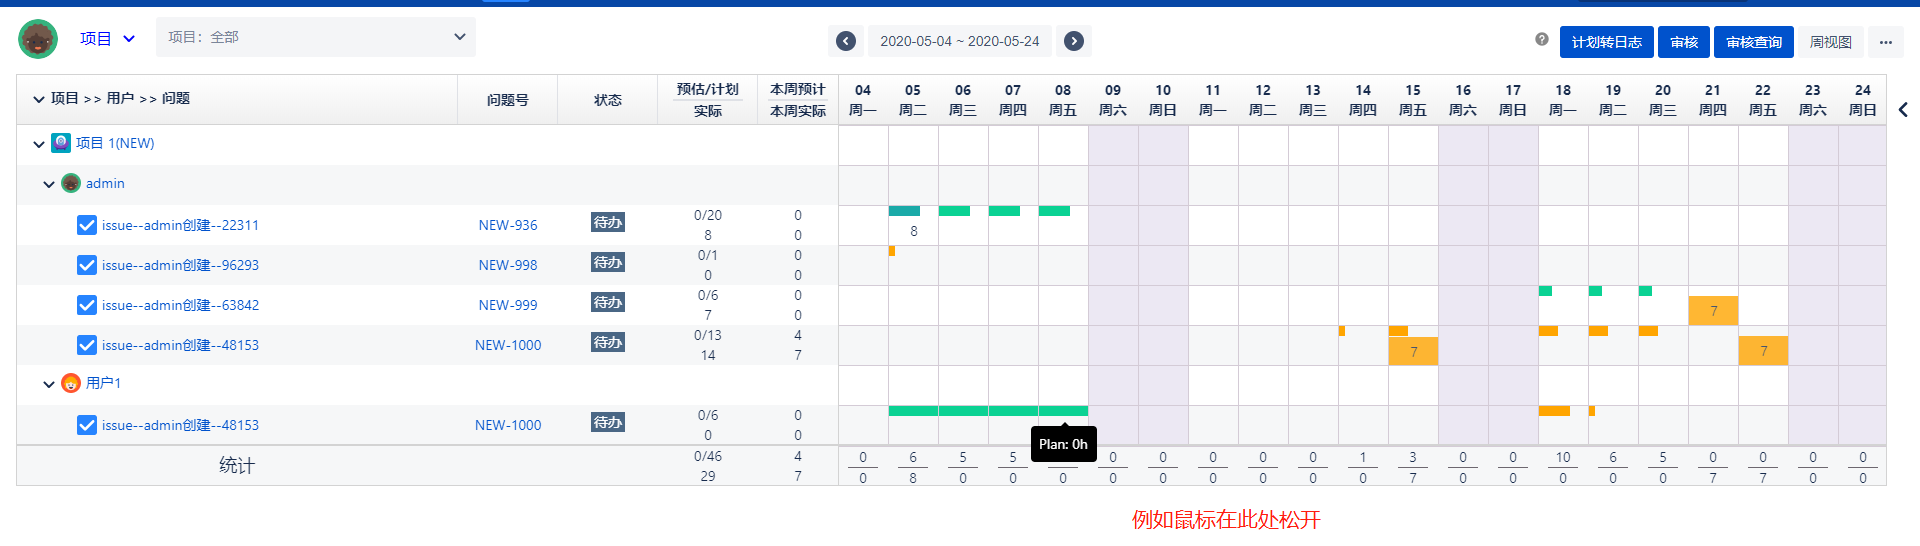Image resolution: width=1920 pixels, height=546 pixels.
Task: Click the user avatar in top left
Action: [x=38, y=39]
